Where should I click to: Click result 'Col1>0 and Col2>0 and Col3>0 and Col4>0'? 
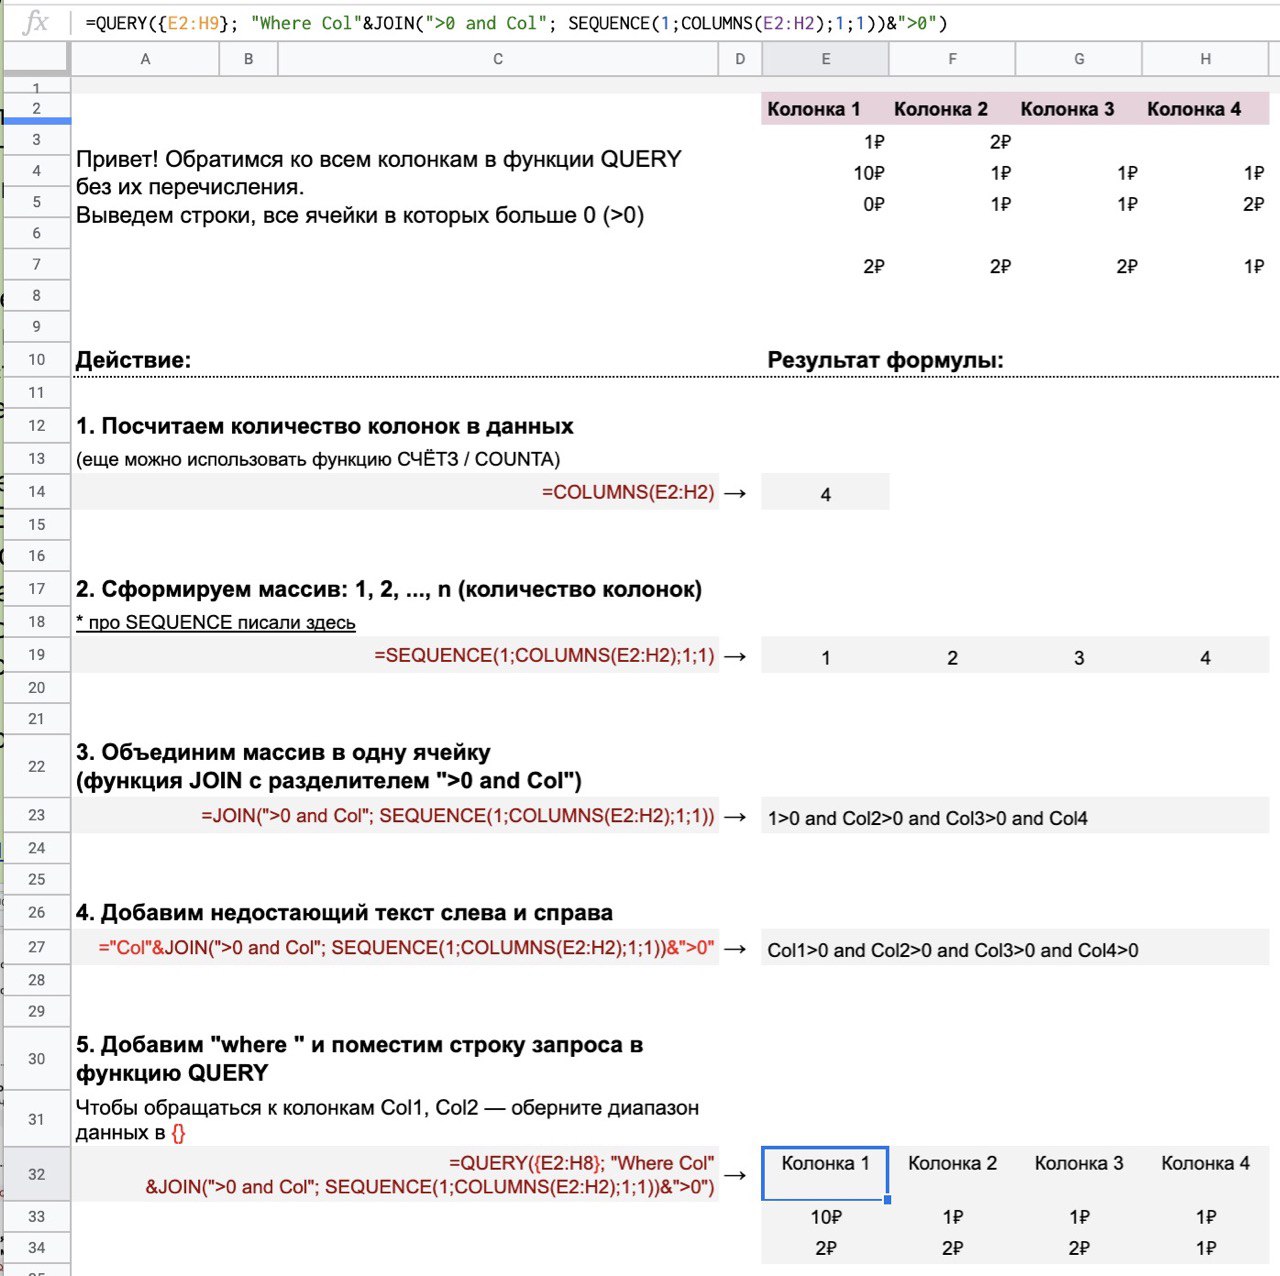click(1015, 949)
